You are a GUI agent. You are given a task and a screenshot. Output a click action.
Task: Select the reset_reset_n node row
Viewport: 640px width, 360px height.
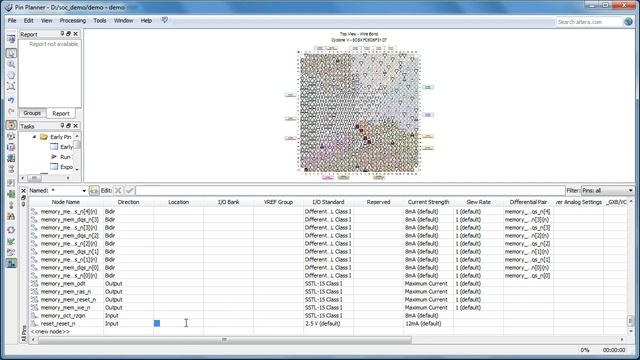(58, 324)
